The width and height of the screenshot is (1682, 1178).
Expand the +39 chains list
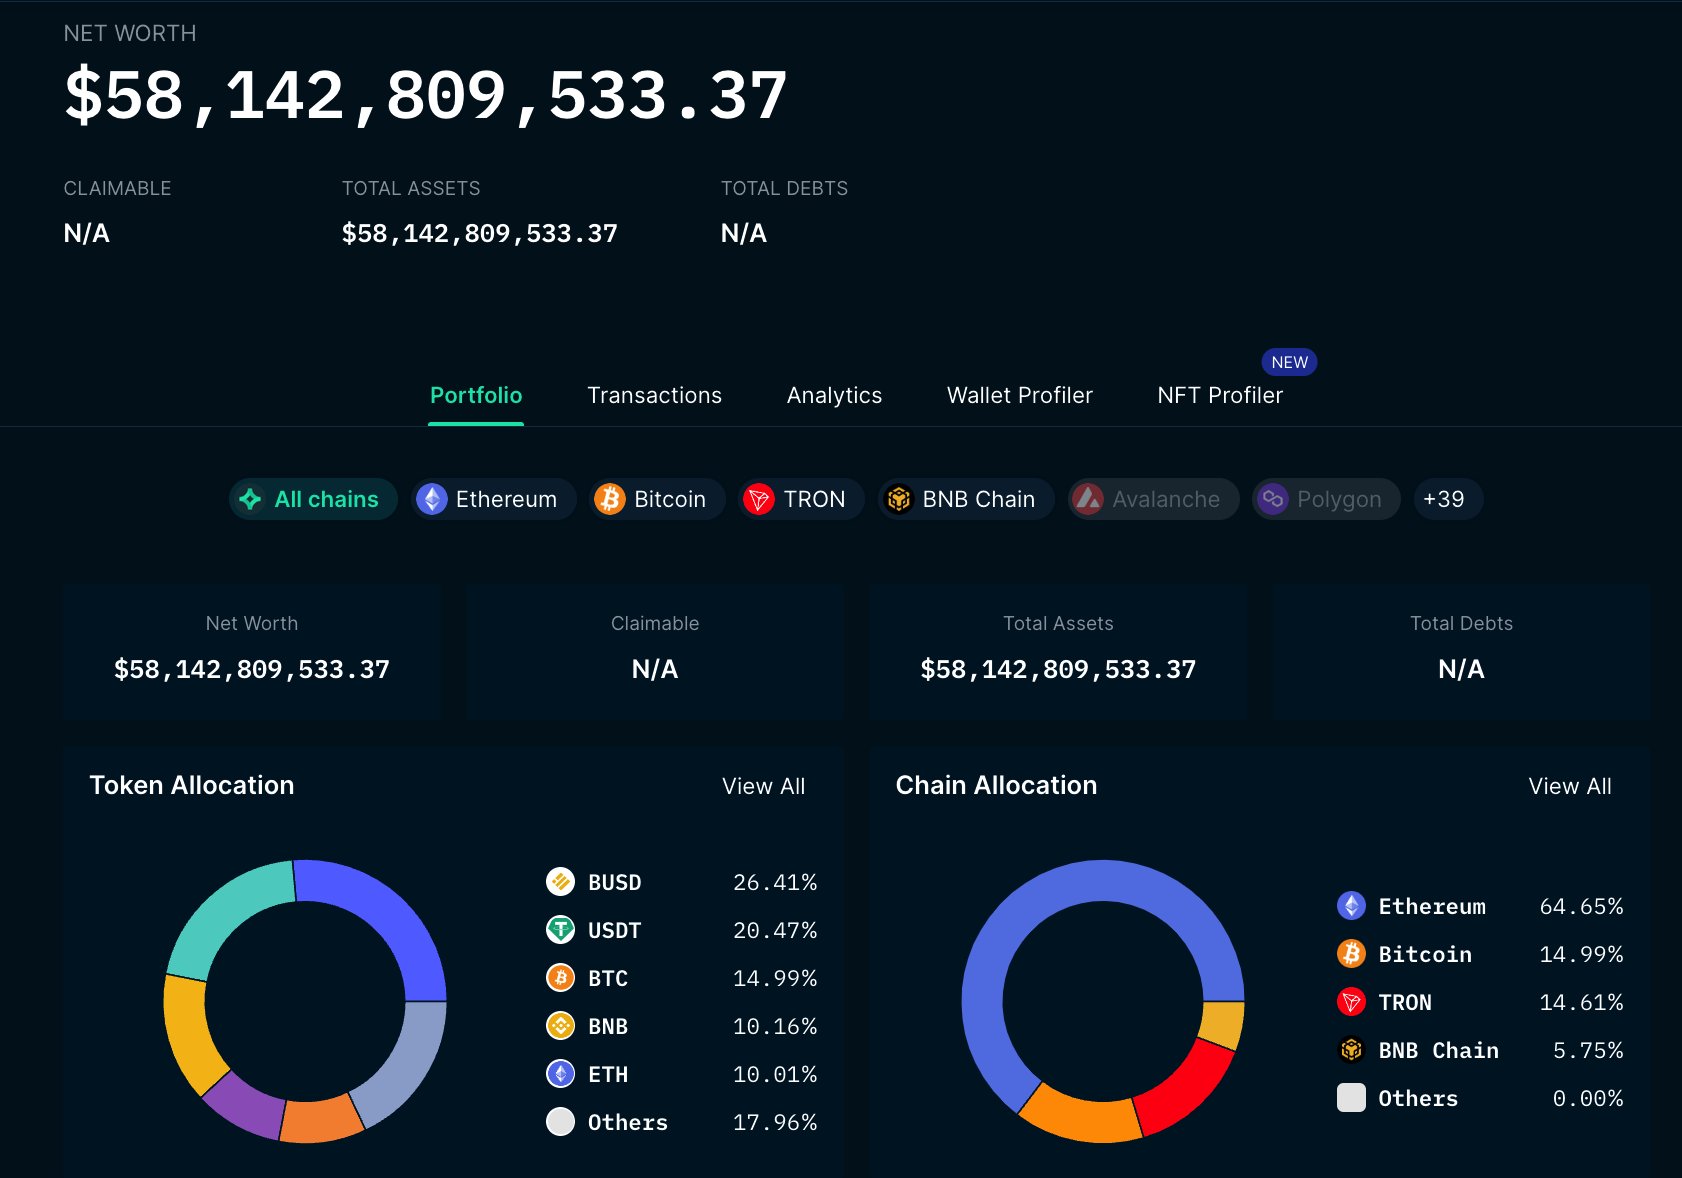1447,499
